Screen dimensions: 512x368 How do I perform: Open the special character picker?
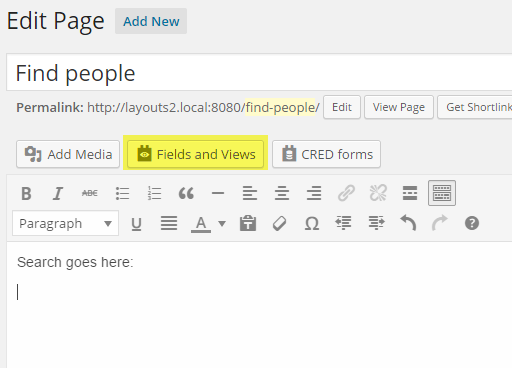pos(312,224)
